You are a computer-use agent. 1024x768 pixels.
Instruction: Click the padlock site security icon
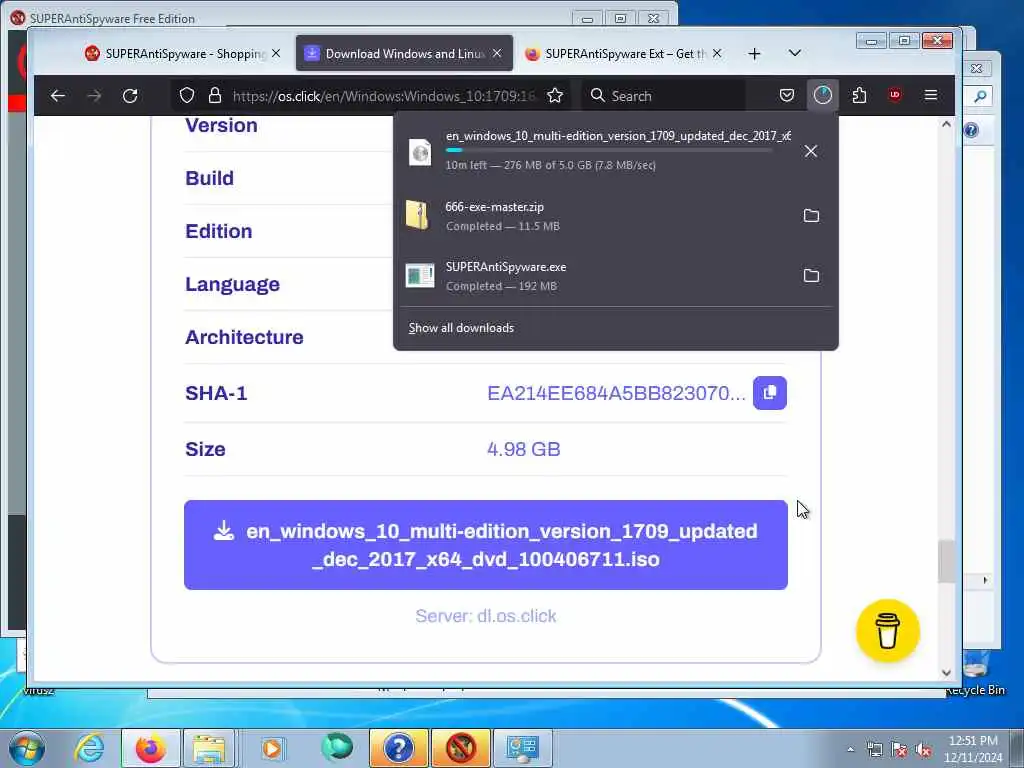click(x=215, y=96)
